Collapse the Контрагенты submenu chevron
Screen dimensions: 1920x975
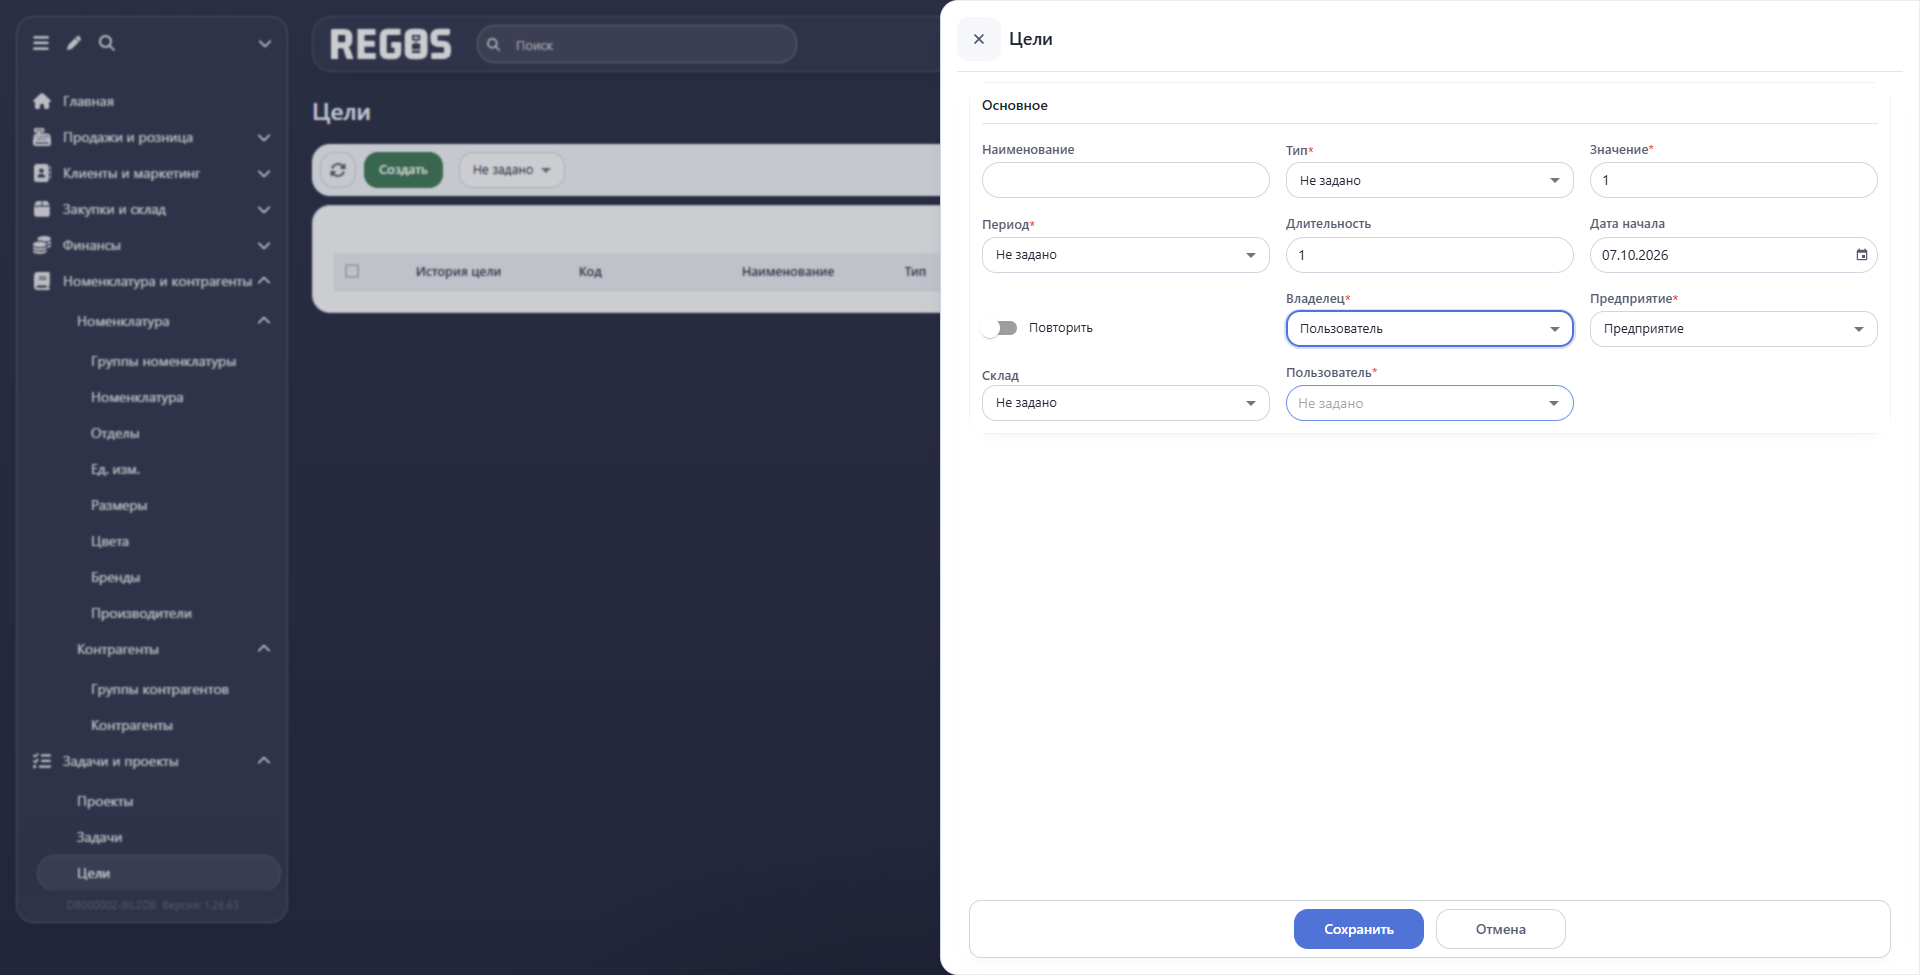click(x=264, y=649)
